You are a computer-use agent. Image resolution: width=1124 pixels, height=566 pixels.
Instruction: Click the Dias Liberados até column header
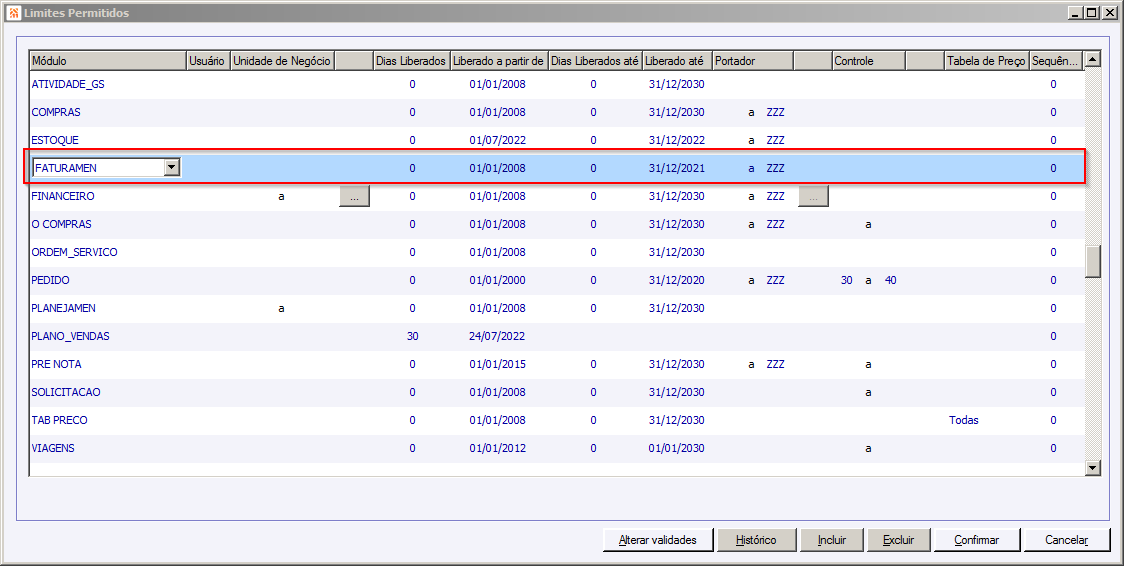coord(595,61)
